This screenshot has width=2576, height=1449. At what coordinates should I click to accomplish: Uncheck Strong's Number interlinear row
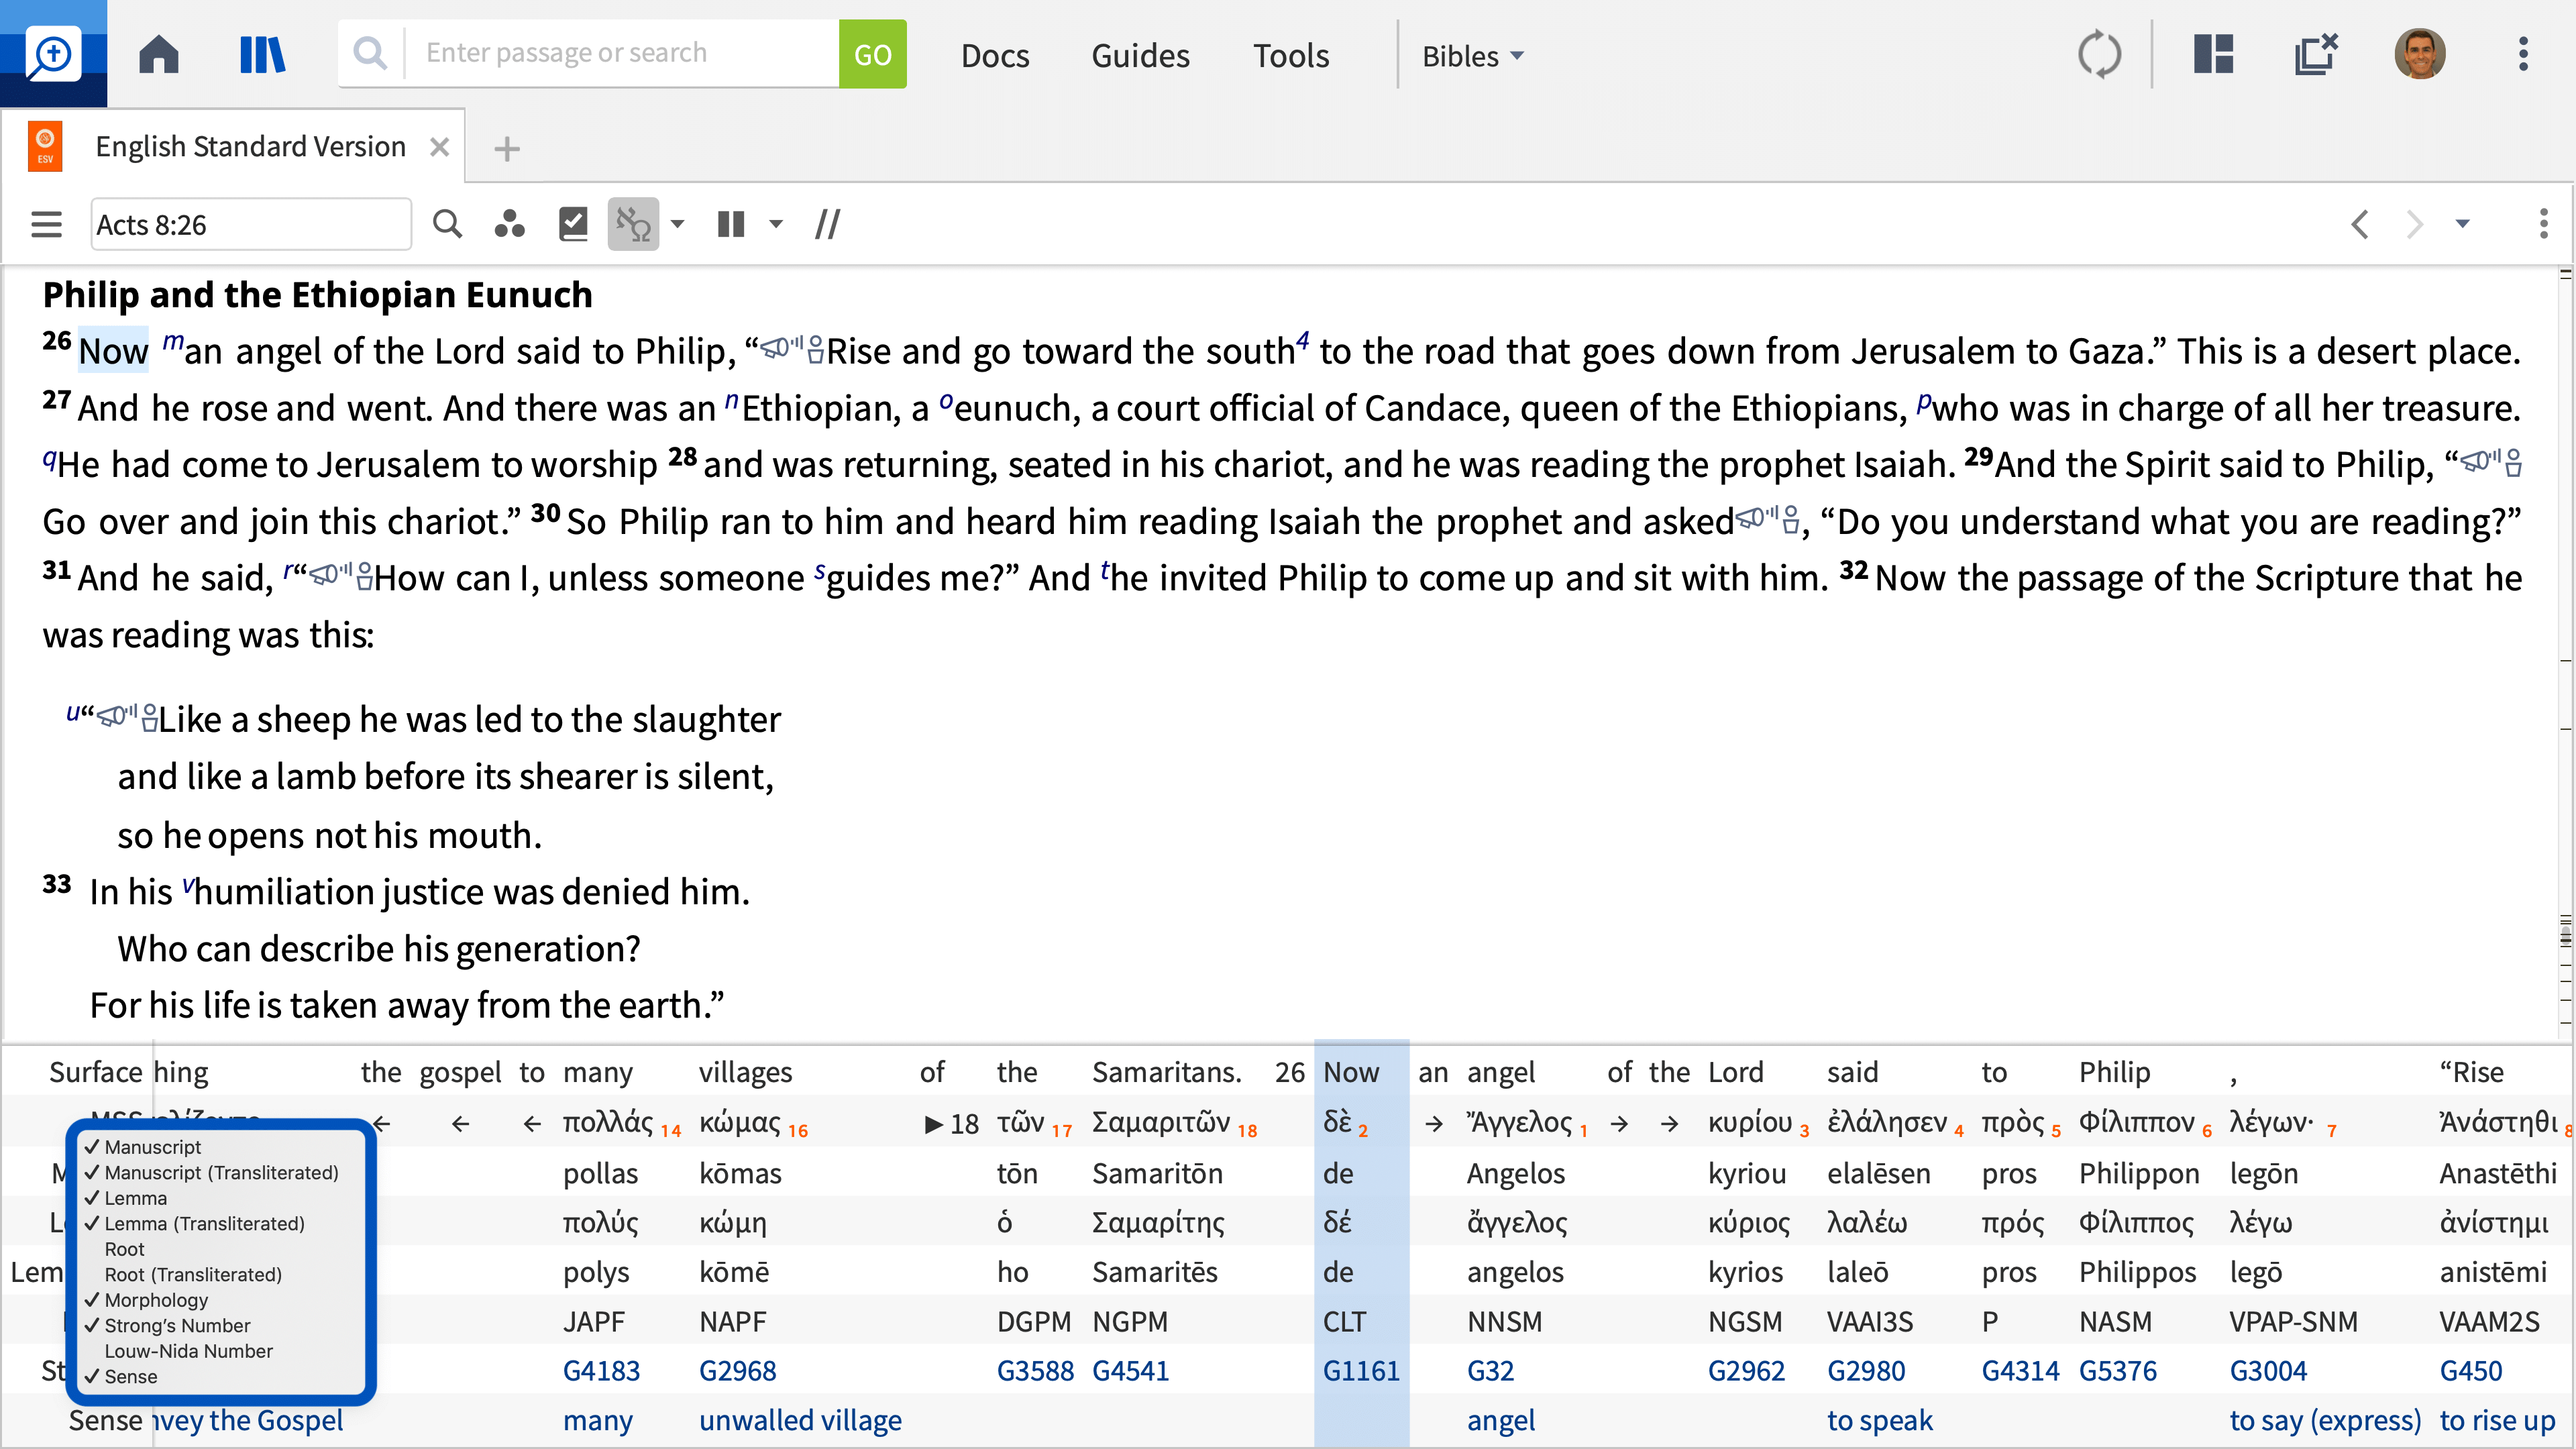tap(177, 1325)
